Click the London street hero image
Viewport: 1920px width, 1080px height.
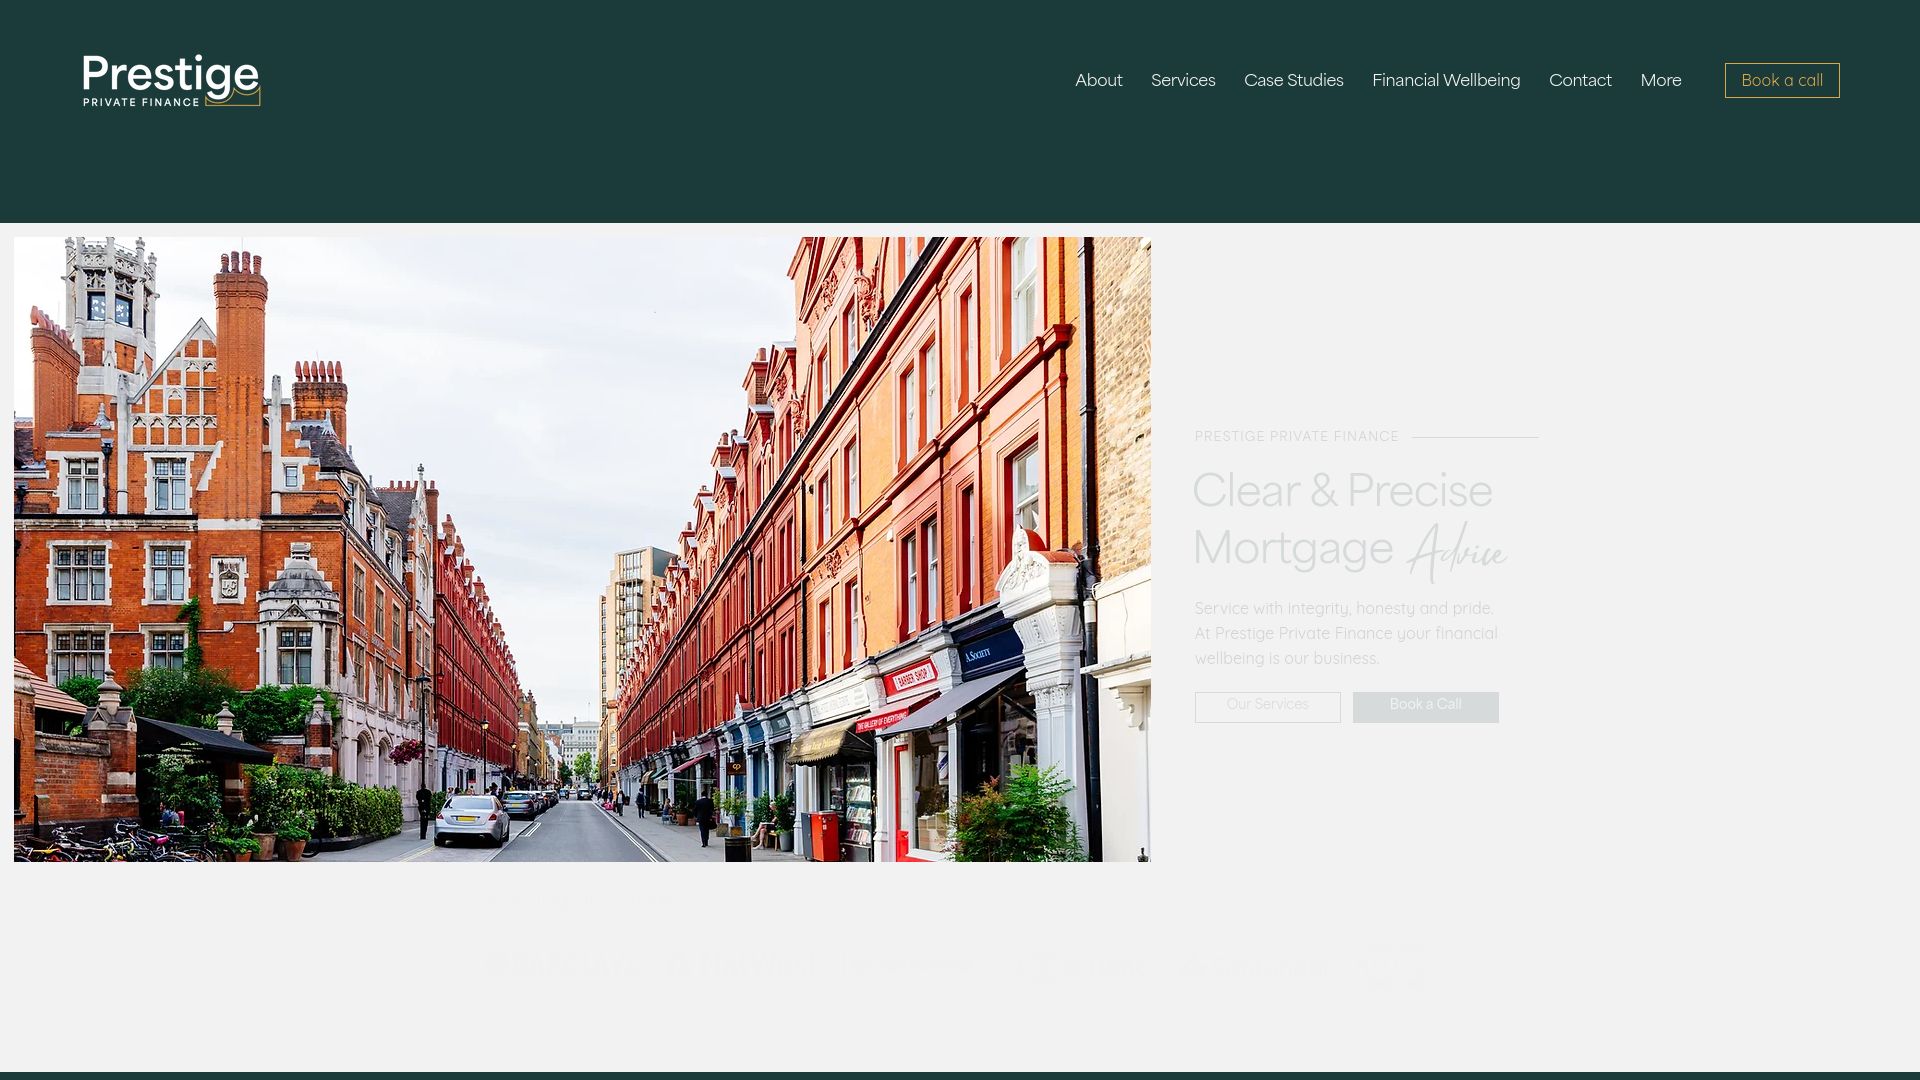tap(582, 549)
